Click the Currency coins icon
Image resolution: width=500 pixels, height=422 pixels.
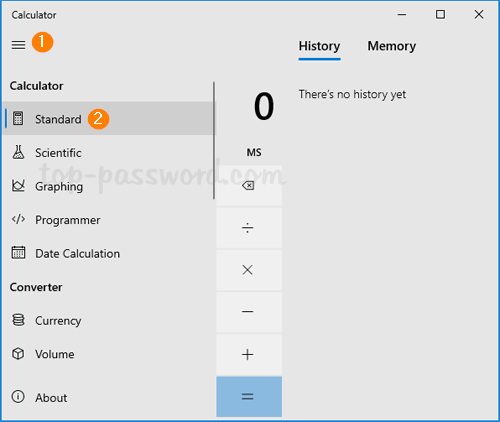(x=18, y=320)
